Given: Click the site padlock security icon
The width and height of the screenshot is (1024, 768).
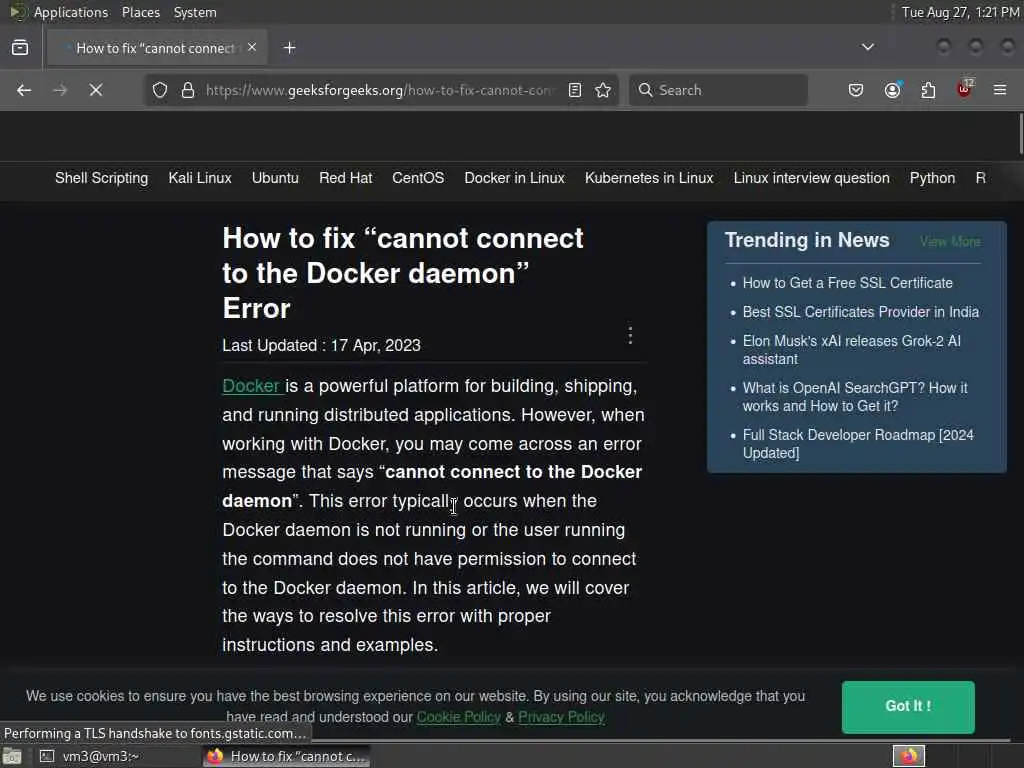Looking at the screenshot, I should point(188,90).
